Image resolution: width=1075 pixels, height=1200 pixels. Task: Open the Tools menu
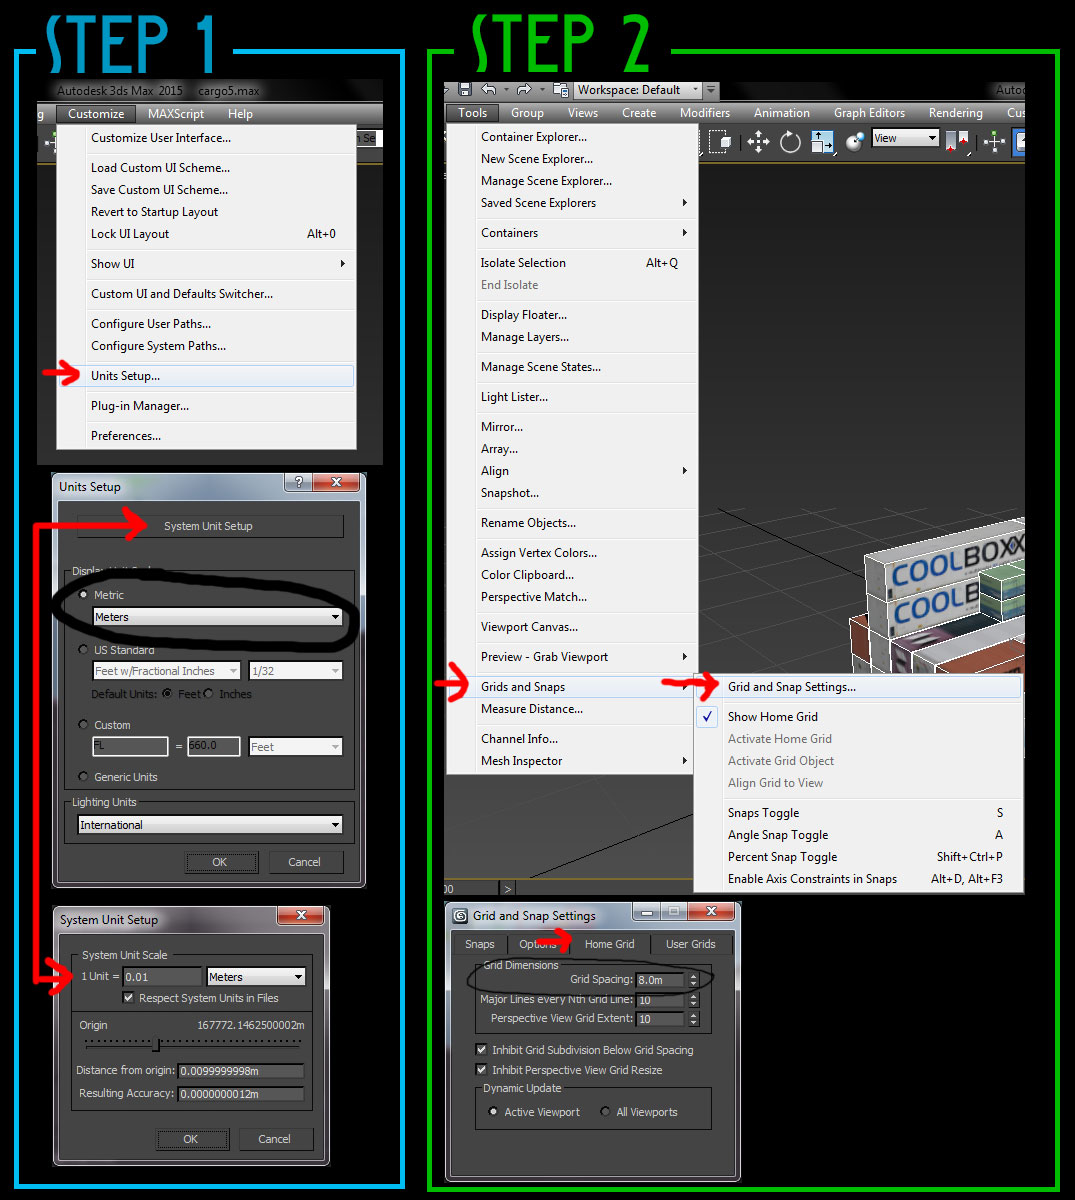click(473, 113)
